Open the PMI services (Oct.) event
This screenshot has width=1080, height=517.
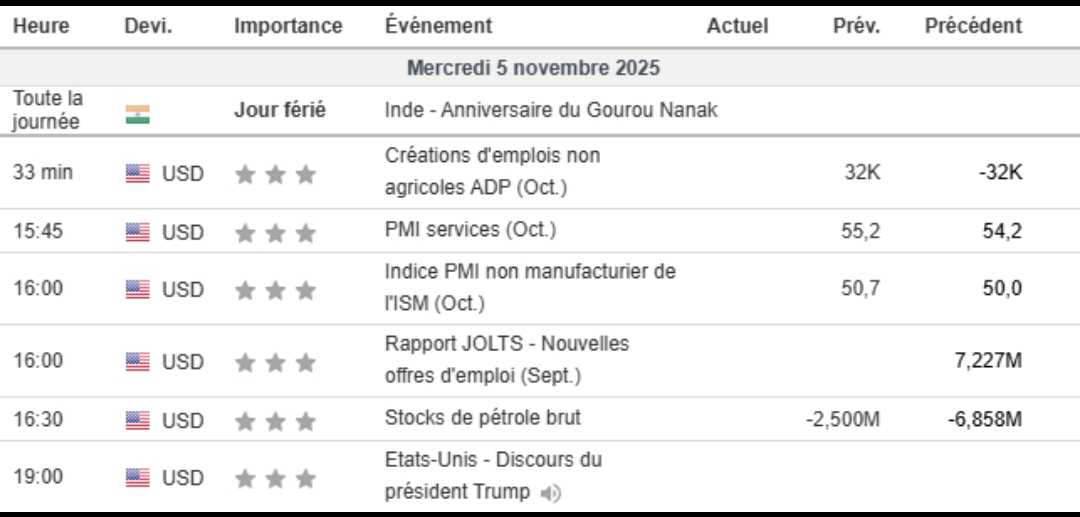[x=470, y=229]
